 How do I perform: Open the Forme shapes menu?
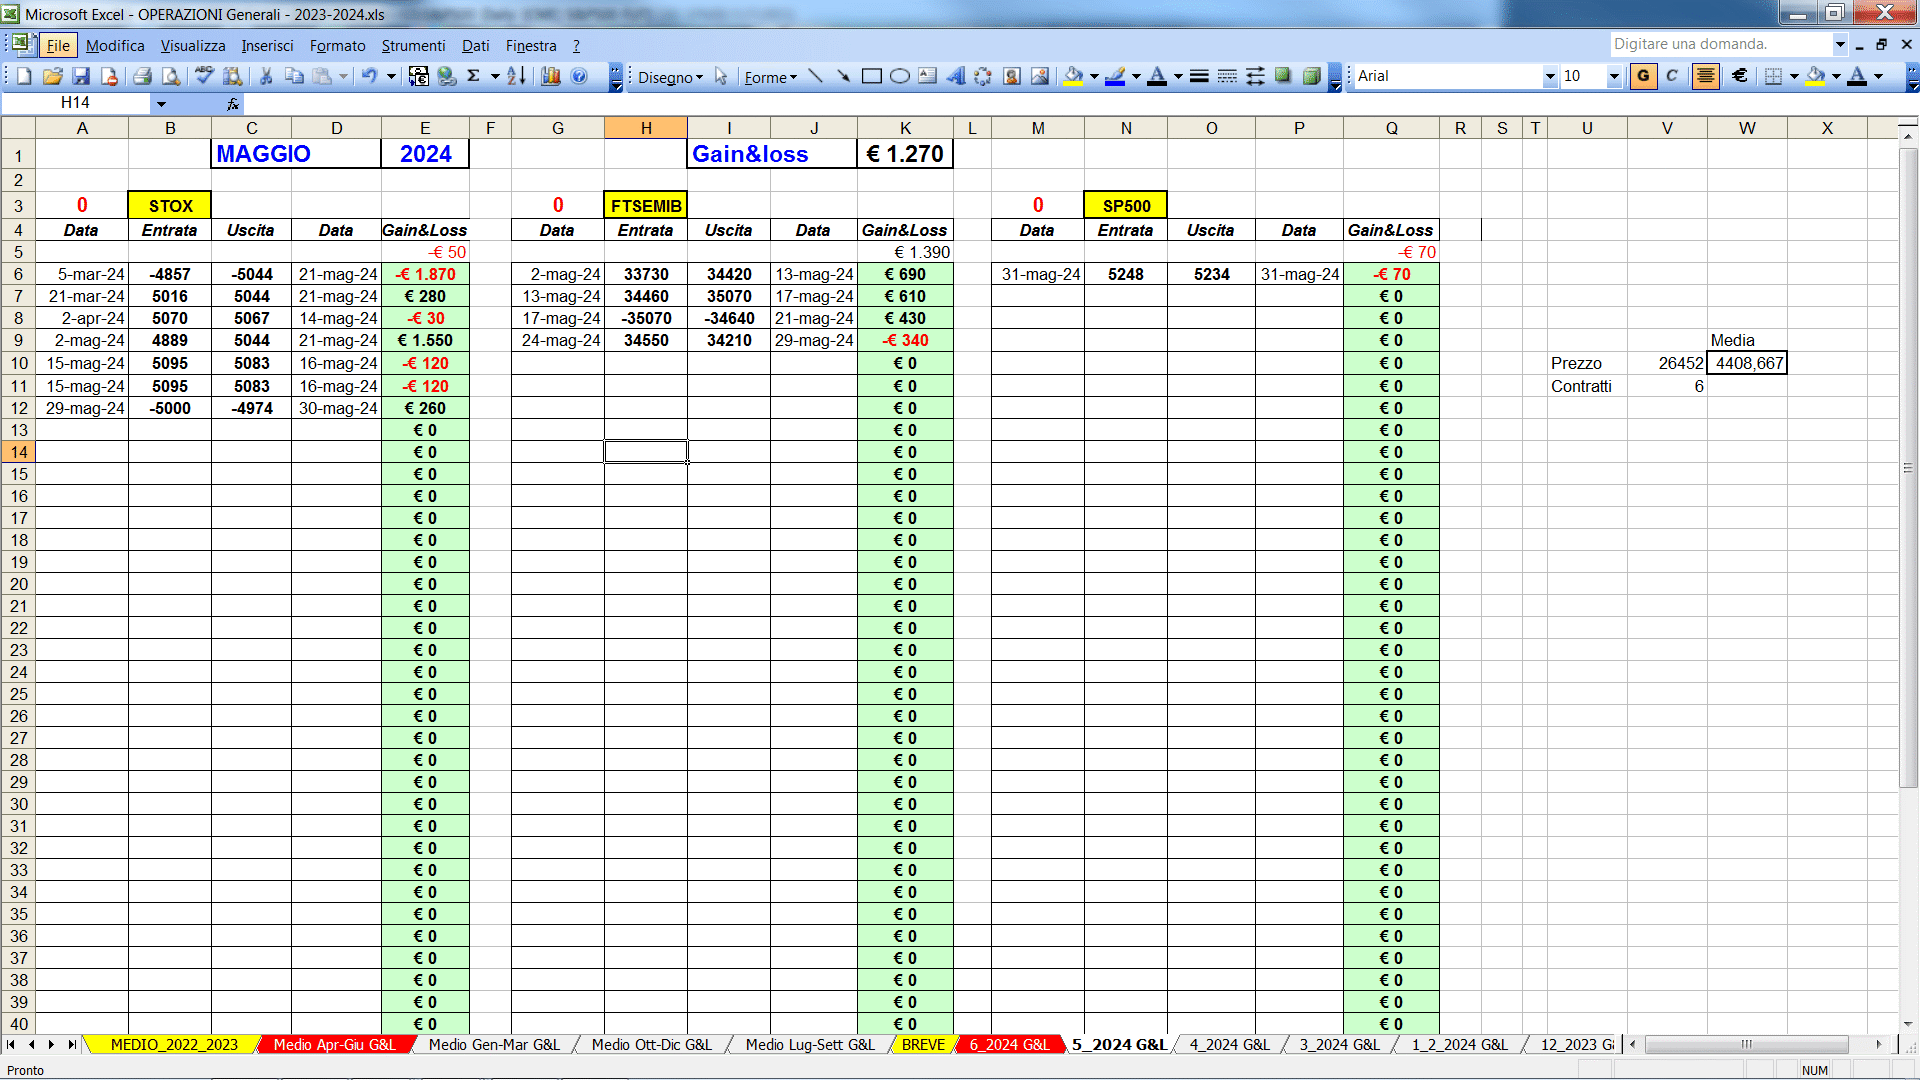(770, 77)
